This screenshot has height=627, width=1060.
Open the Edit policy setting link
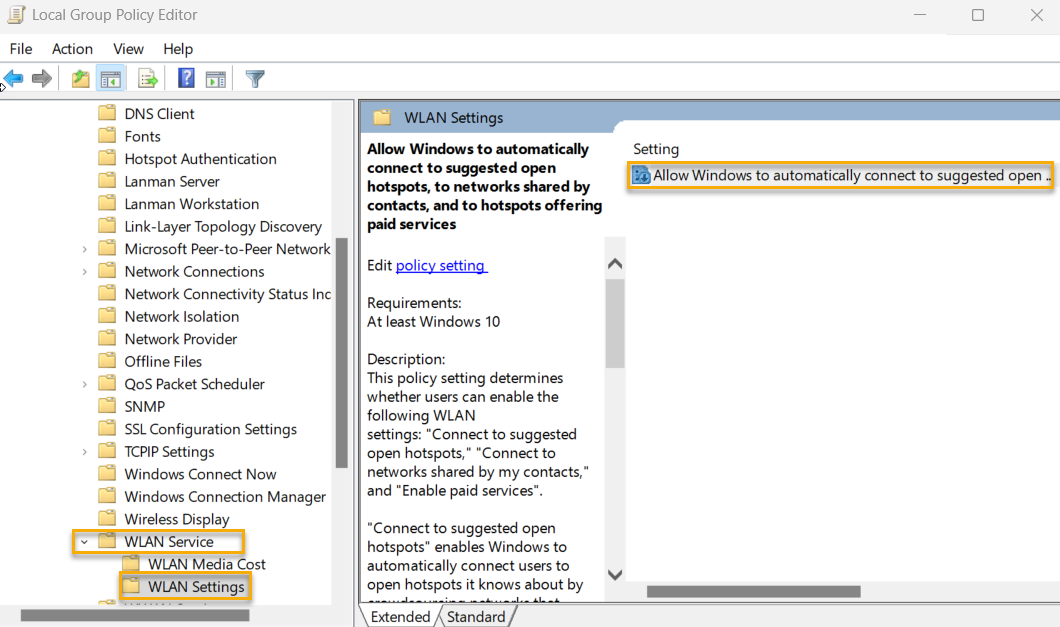[x=441, y=265]
